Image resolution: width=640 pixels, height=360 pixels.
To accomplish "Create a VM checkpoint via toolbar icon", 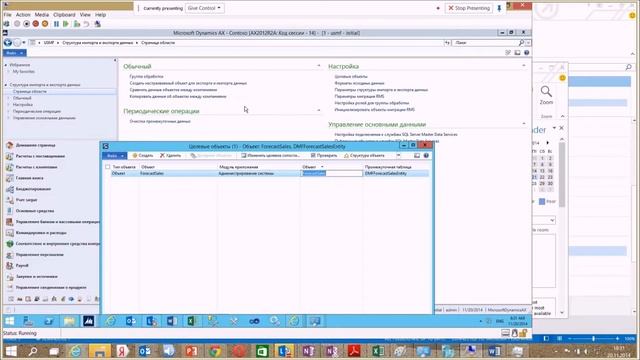I will (77, 24).
